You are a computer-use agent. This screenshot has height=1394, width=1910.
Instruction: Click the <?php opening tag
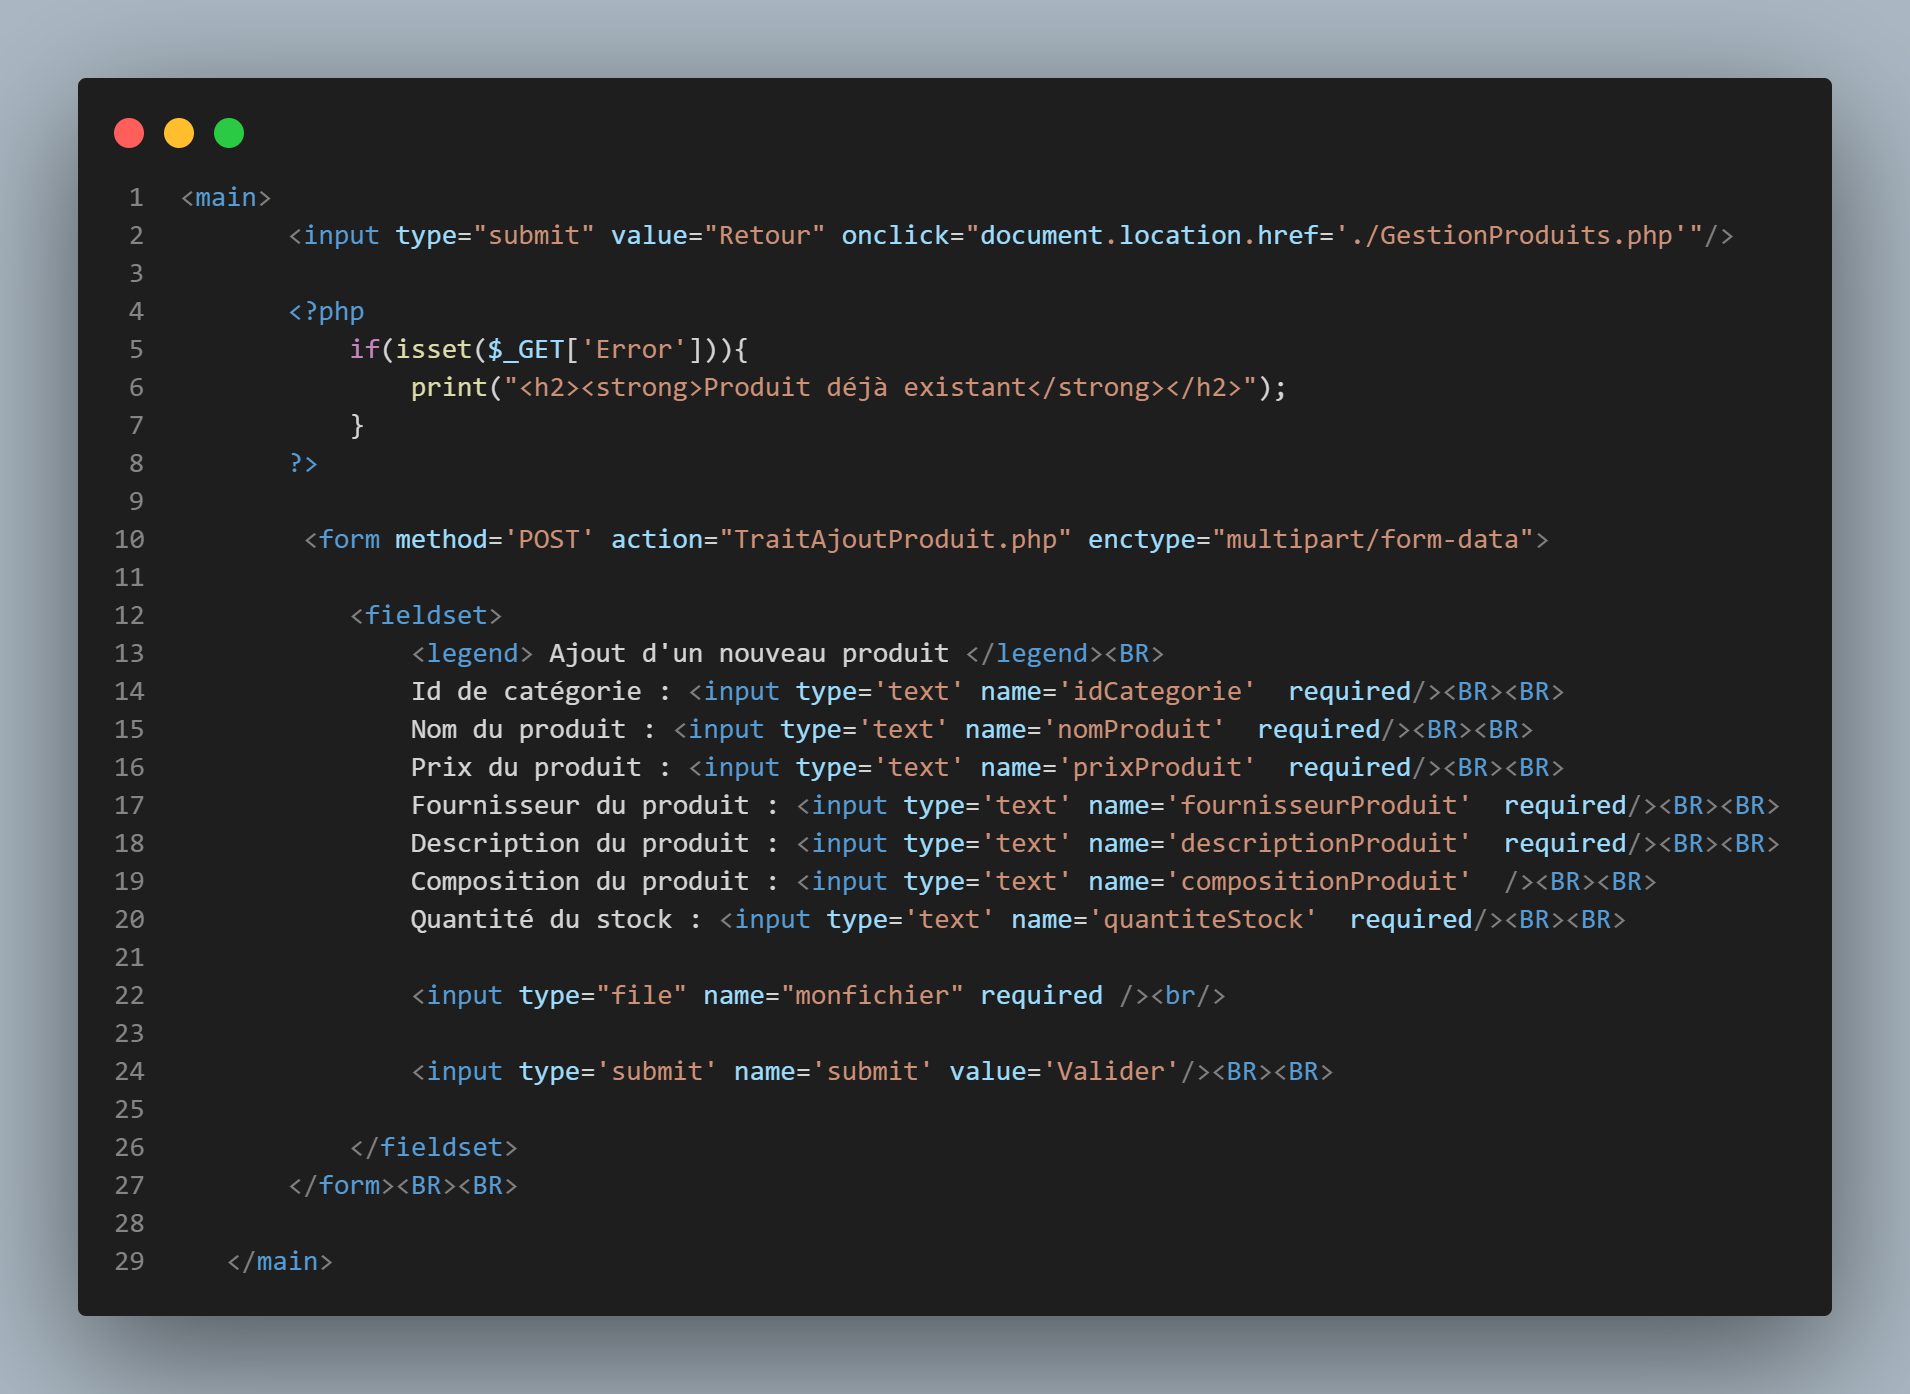click(x=326, y=312)
